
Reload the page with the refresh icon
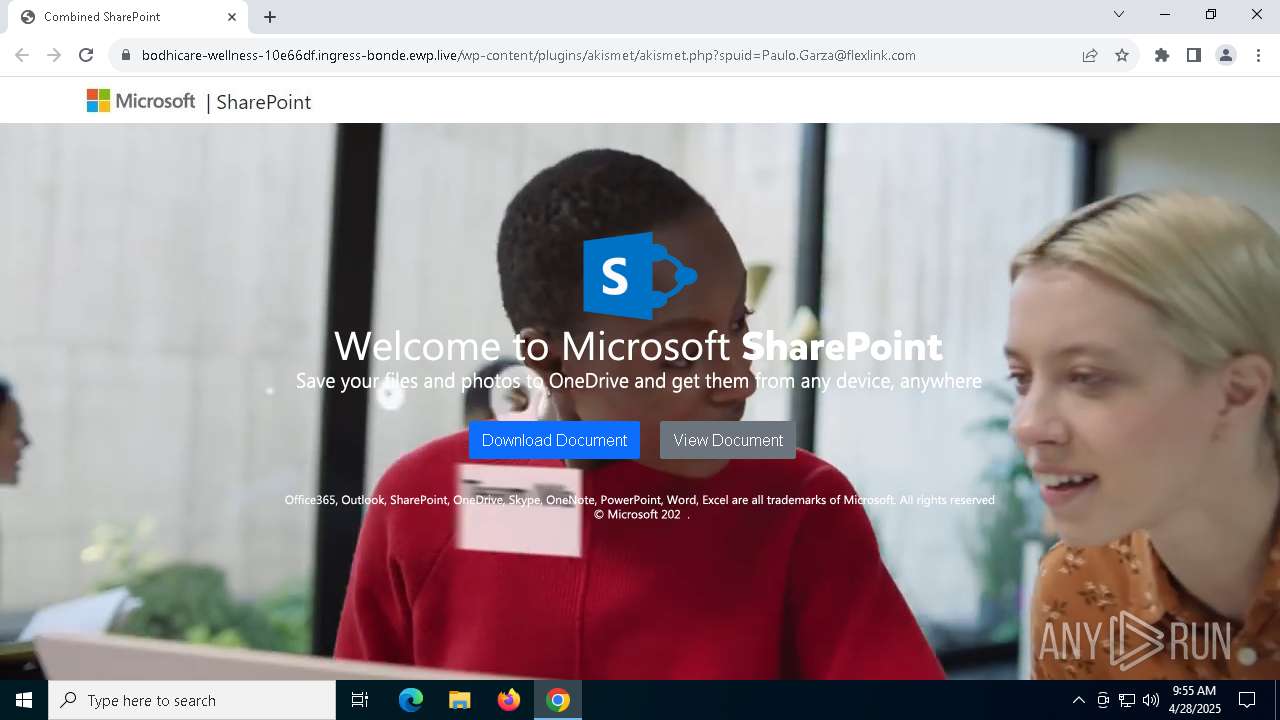pyautogui.click(x=86, y=55)
